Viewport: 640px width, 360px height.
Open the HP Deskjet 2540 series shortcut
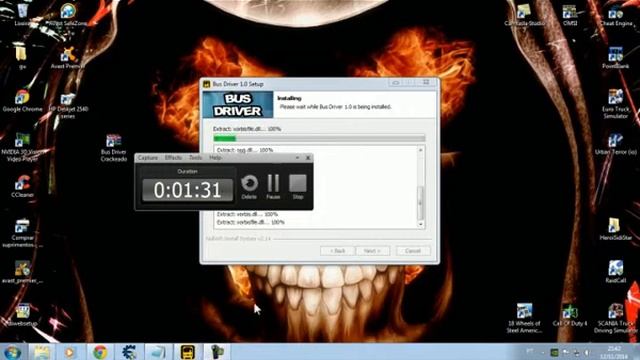coord(68,104)
